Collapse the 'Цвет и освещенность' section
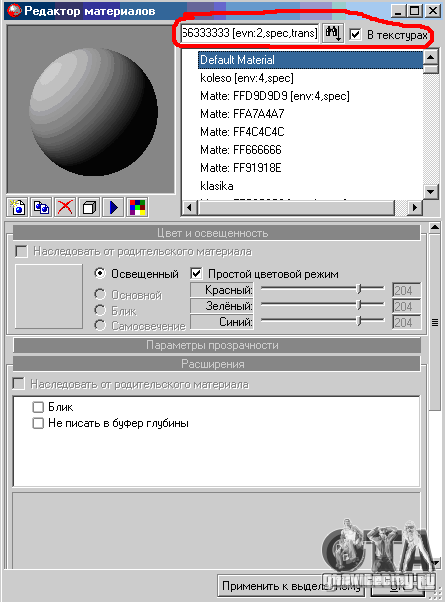 tap(217, 233)
